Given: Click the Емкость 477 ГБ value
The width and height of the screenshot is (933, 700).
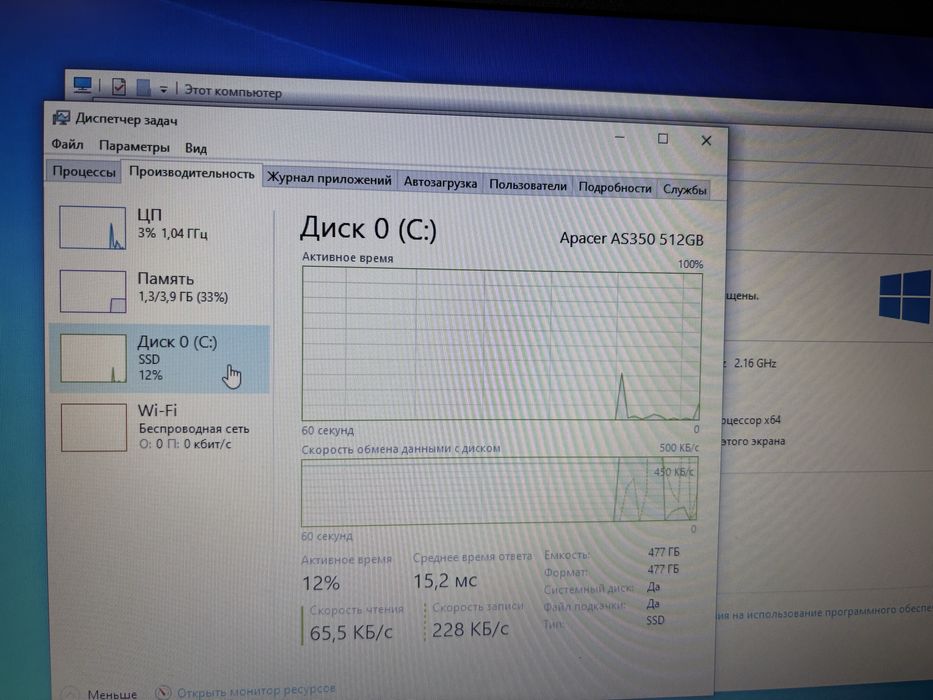Looking at the screenshot, I should coord(663,552).
